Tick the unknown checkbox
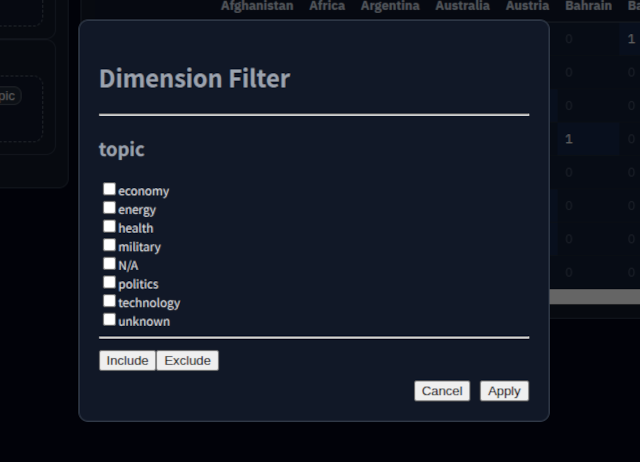Viewport: 640px width, 462px height. [x=109, y=319]
